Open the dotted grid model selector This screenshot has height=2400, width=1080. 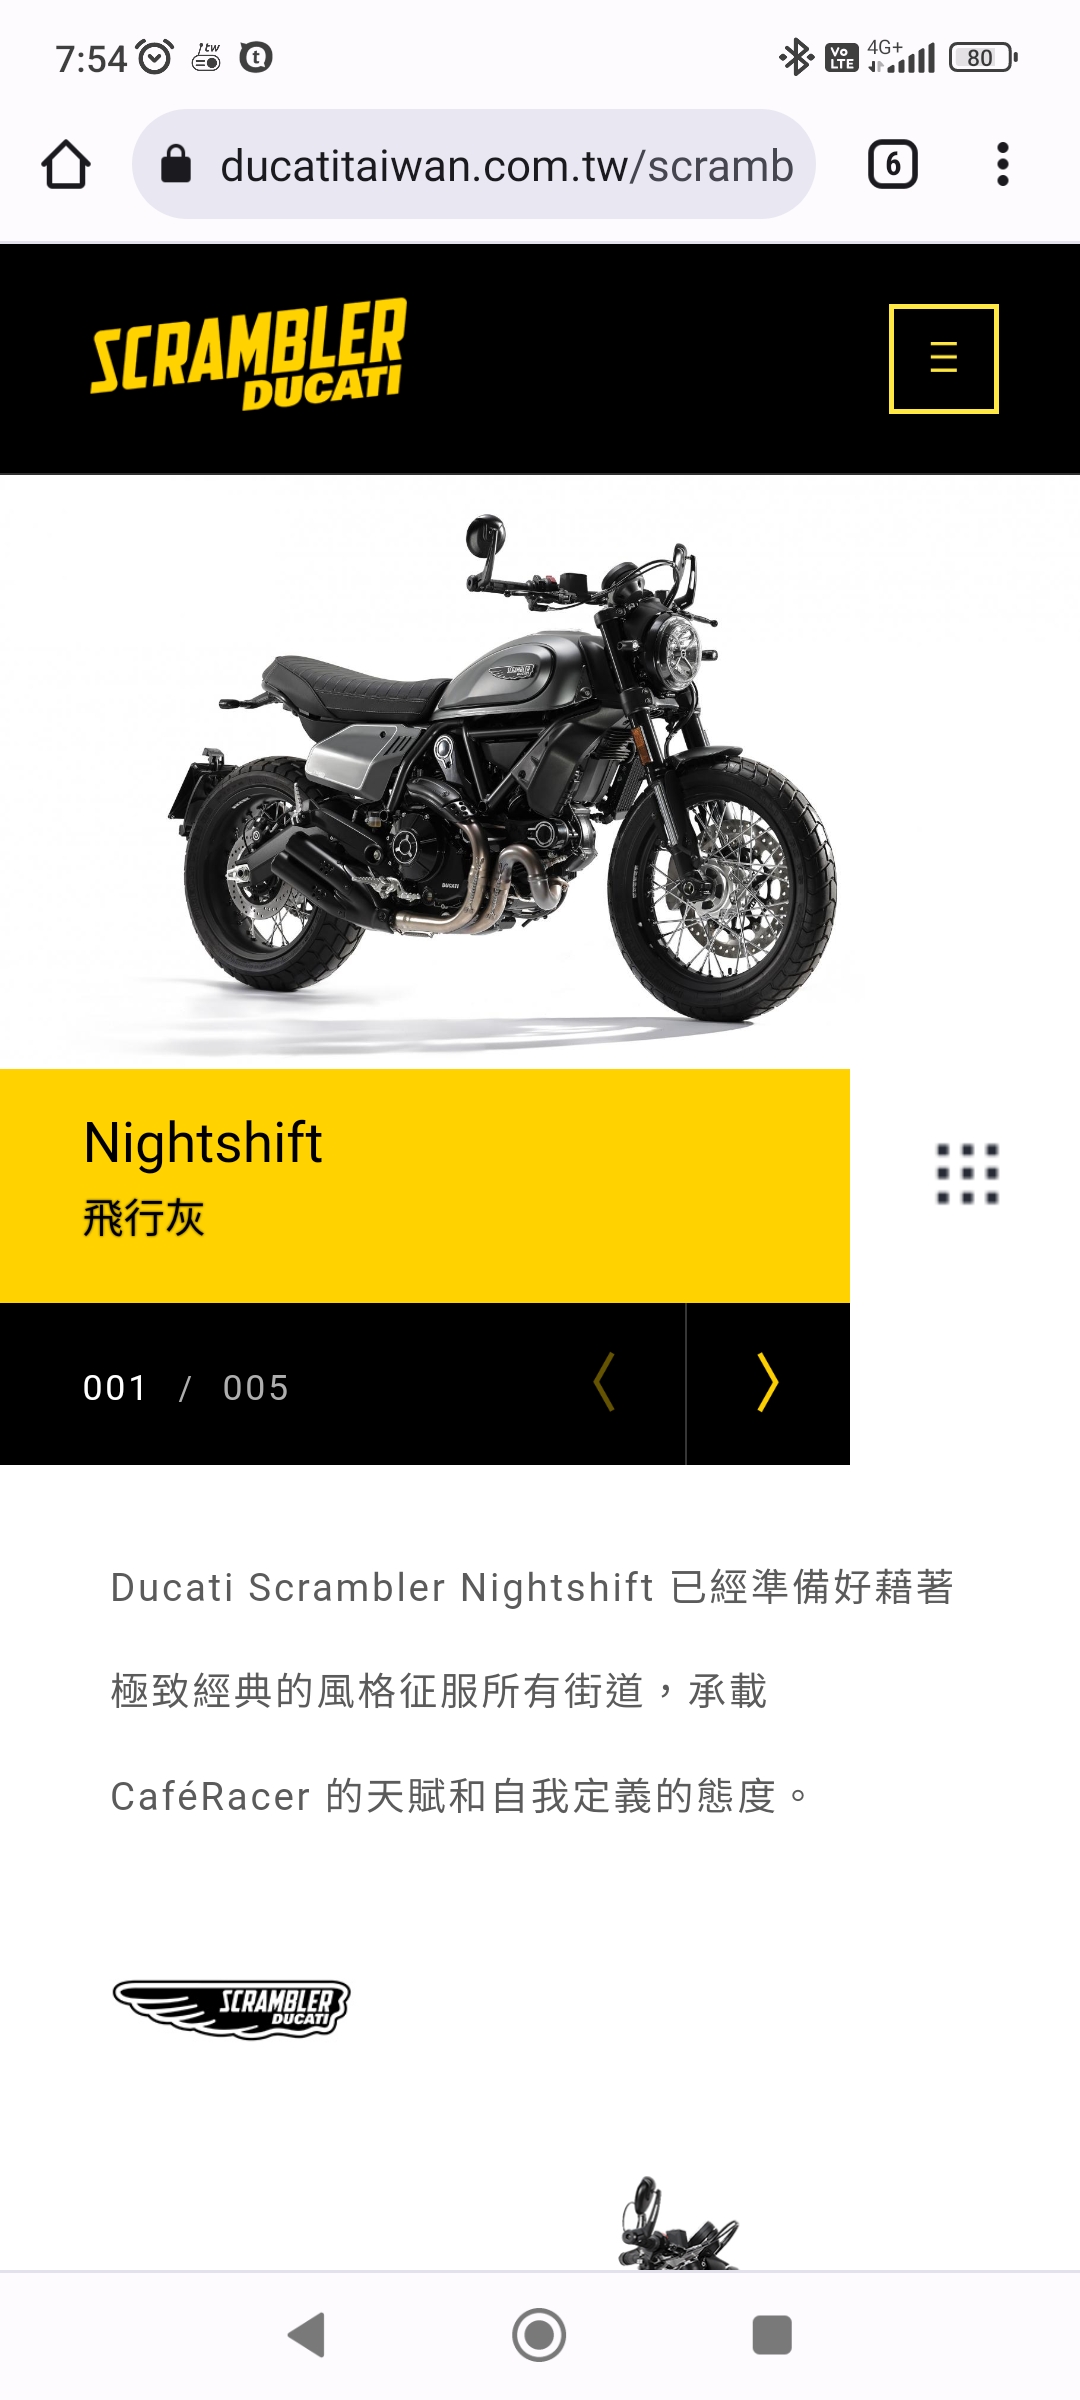click(967, 1173)
